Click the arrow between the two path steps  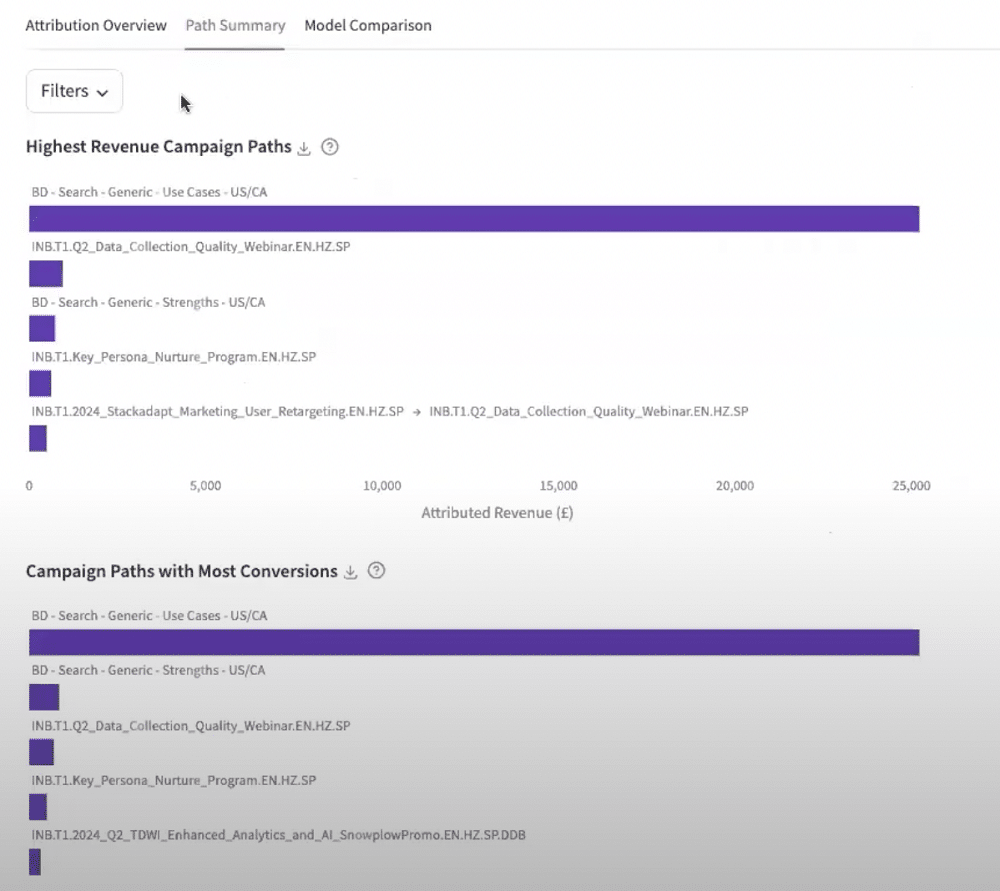(x=416, y=412)
